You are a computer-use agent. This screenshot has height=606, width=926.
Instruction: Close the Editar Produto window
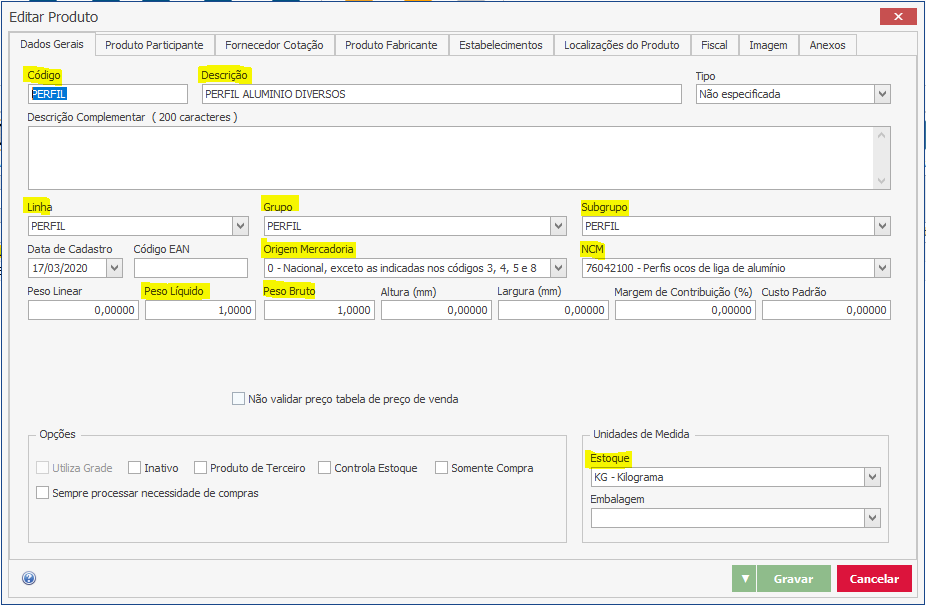[x=897, y=17]
